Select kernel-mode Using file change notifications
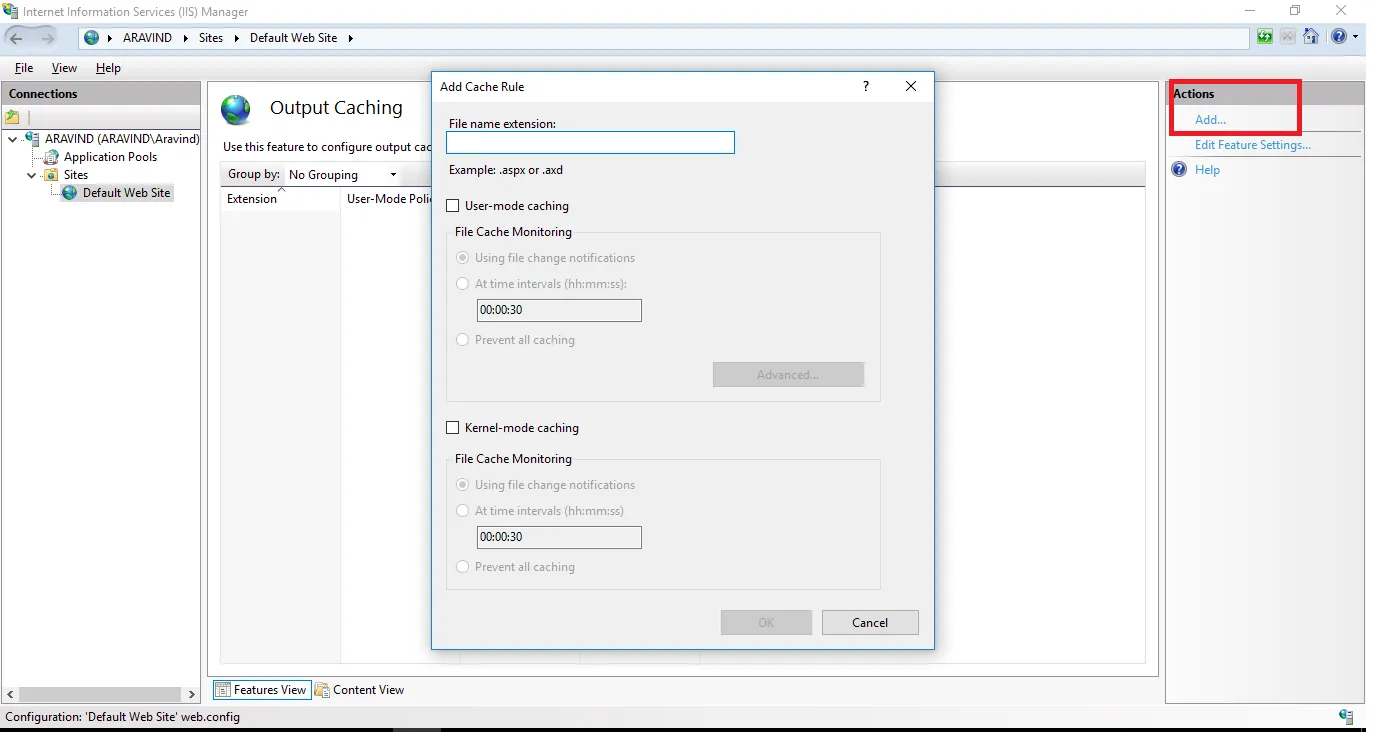 [462, 485]
